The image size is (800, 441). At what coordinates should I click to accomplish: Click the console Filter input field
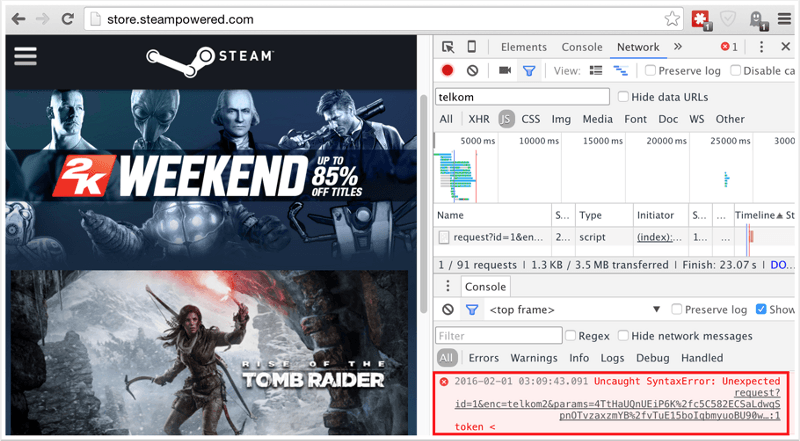(x=498, y=335)
